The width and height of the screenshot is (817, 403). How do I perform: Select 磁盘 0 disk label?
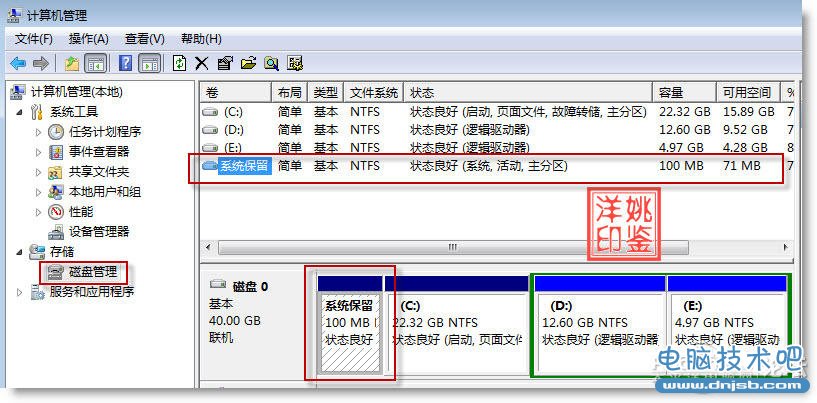[249, 286]
